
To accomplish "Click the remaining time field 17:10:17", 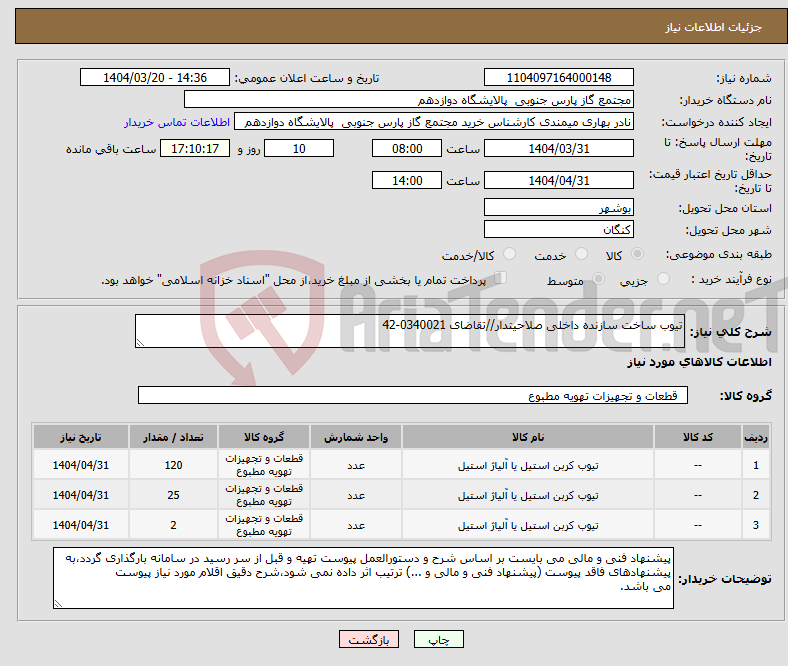I will coord(195,149).
